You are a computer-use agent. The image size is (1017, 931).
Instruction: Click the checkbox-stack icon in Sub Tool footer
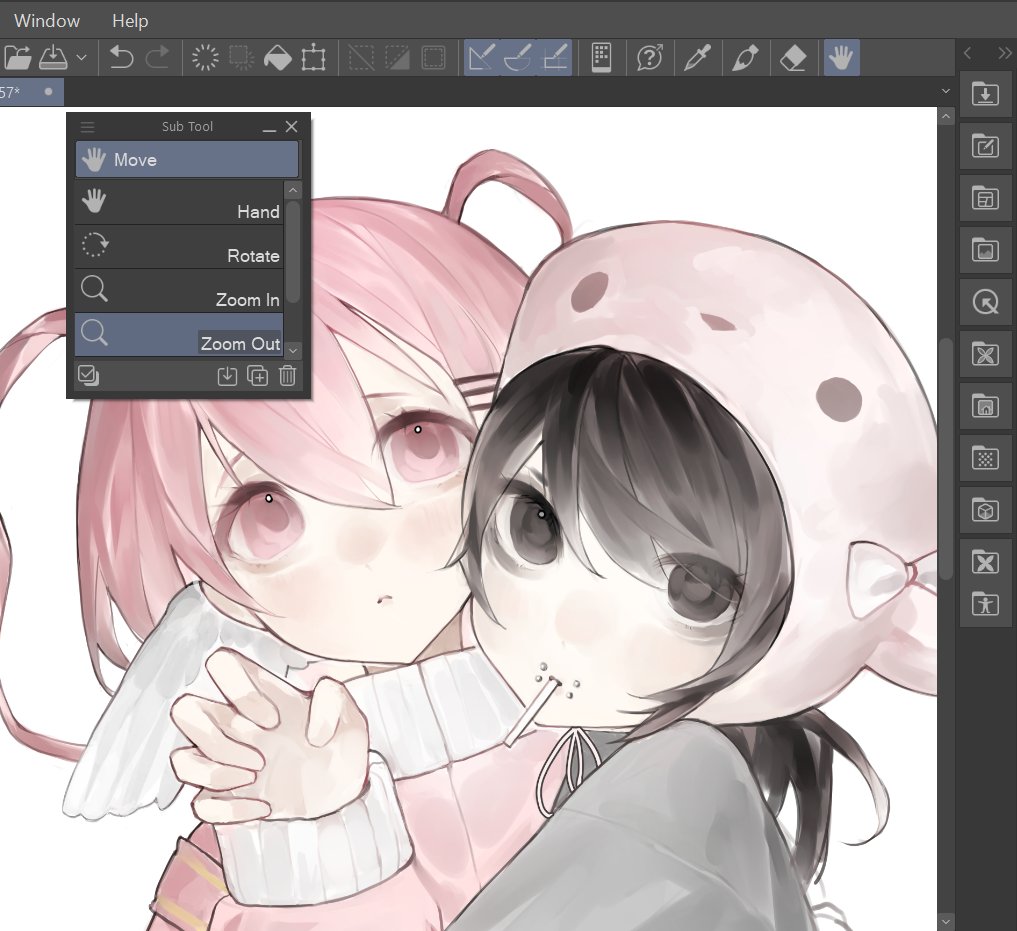click(x=88, y=376)
